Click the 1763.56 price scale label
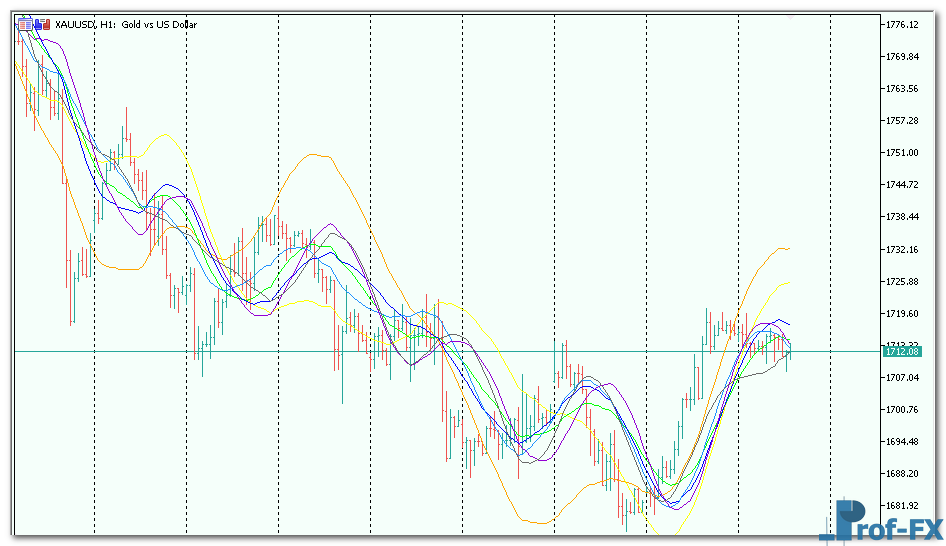The image size is (946, 546). 901,89
